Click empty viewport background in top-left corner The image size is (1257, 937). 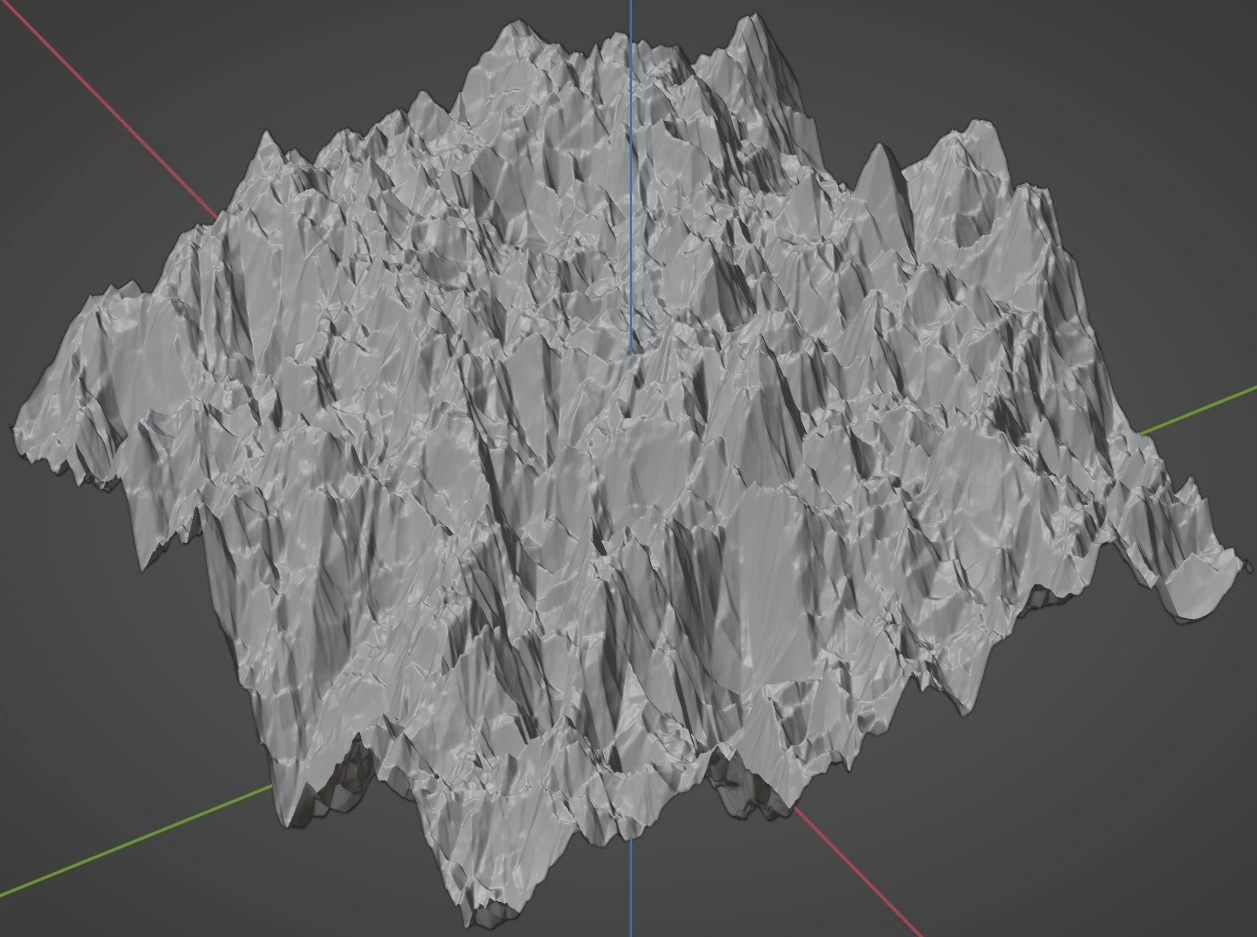point(60,200)
